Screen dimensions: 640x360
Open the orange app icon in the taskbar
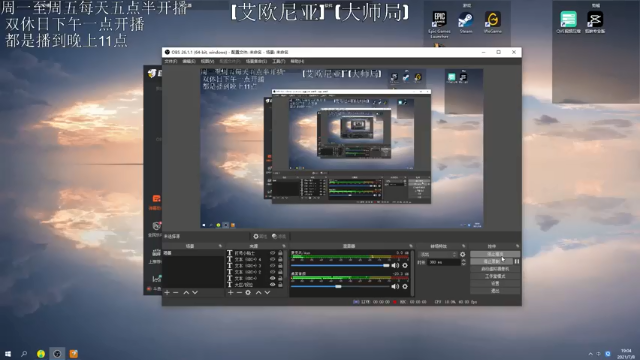(73, 353)
